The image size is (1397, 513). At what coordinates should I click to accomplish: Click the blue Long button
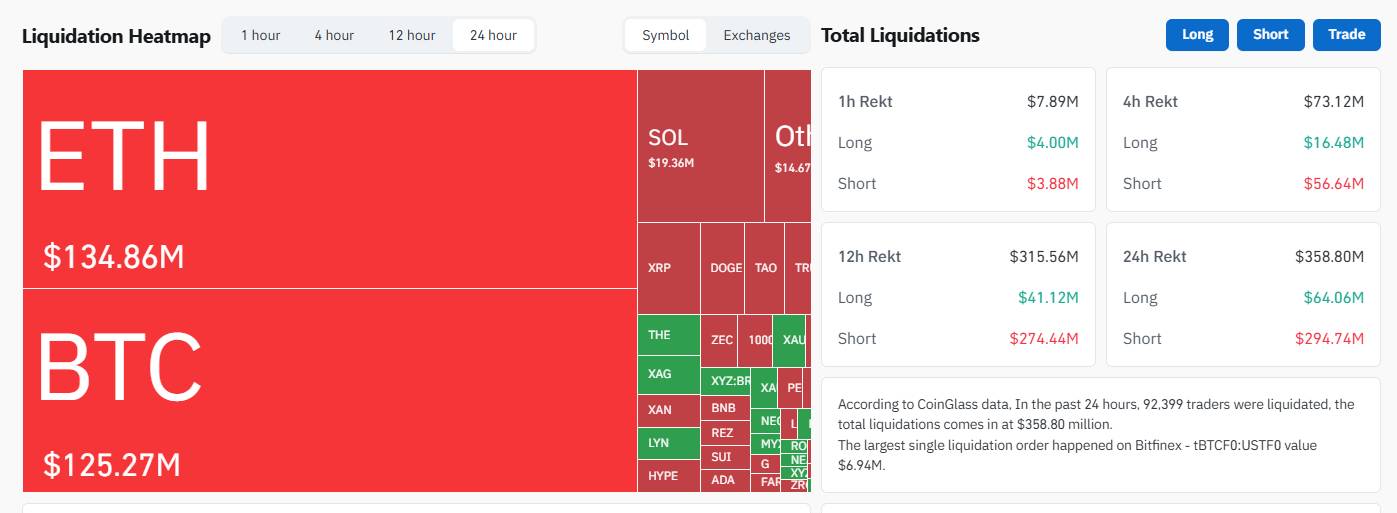pos(1197,35)
